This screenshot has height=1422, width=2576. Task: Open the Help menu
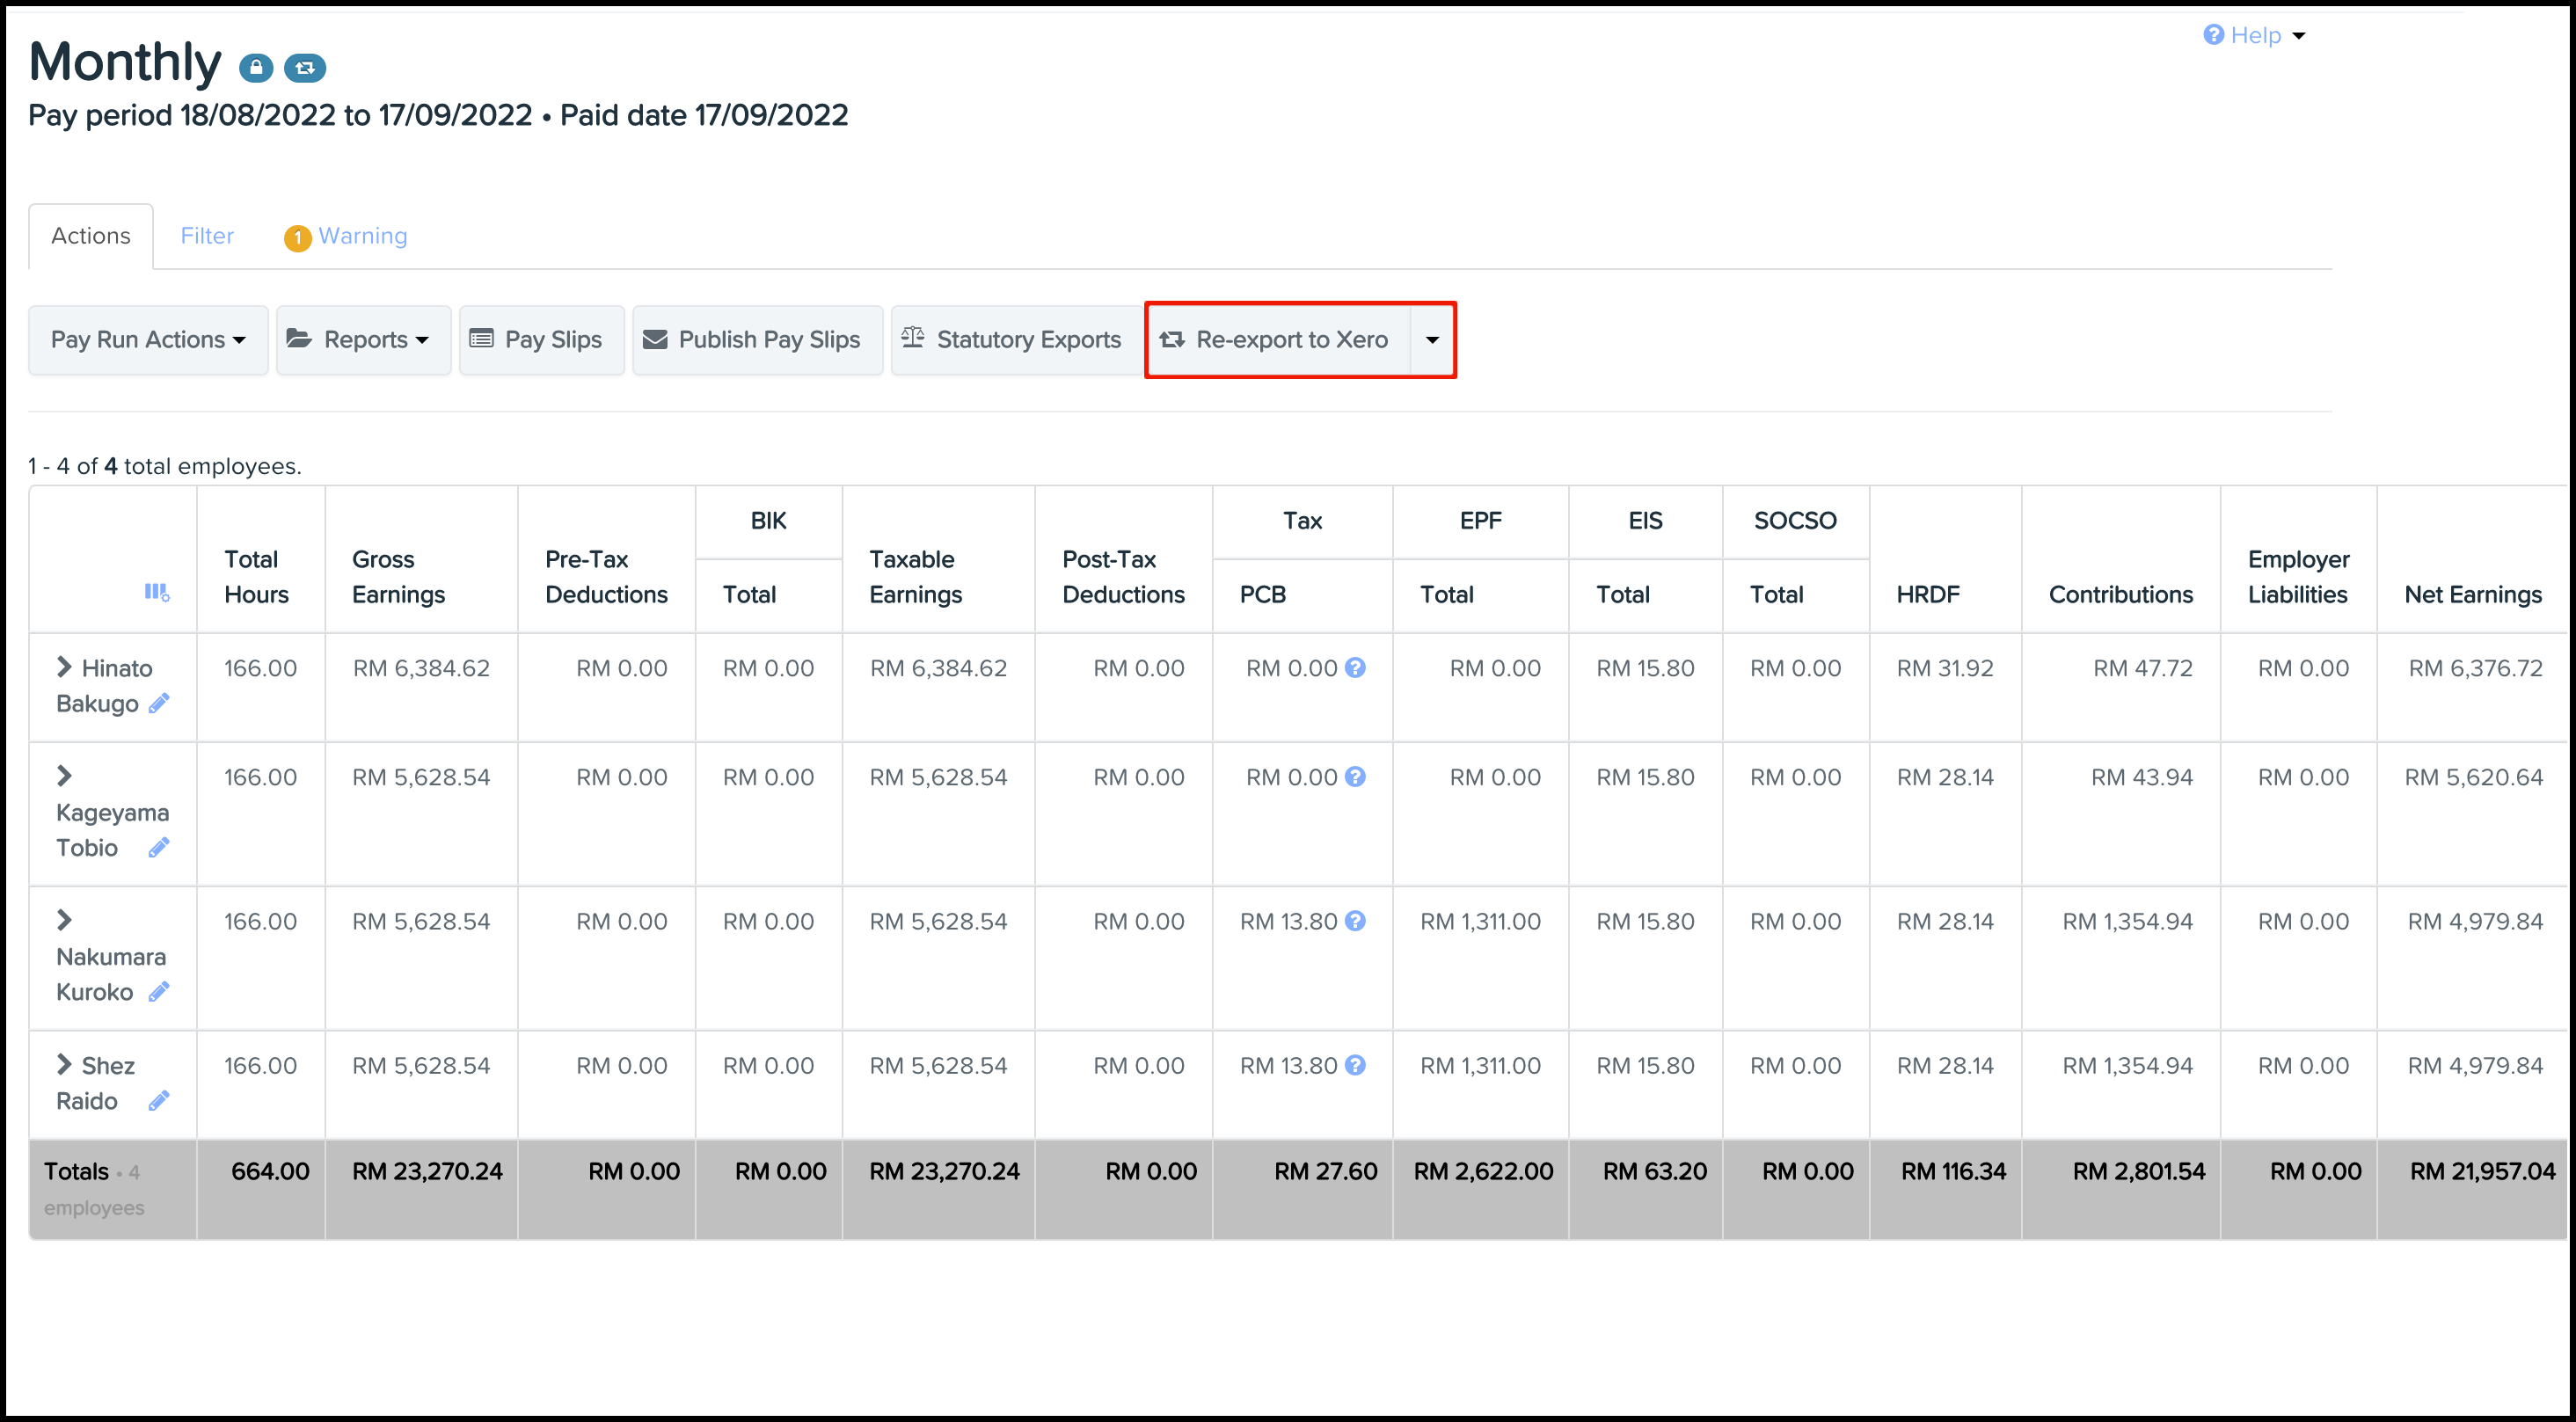[x=2254, y=36]
